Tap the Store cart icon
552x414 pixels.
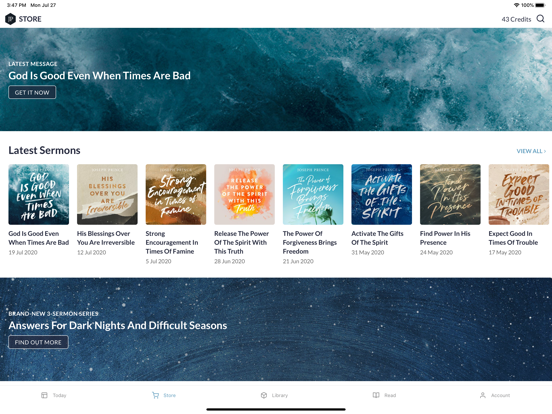pyautogui.click(x=155, y=395)
